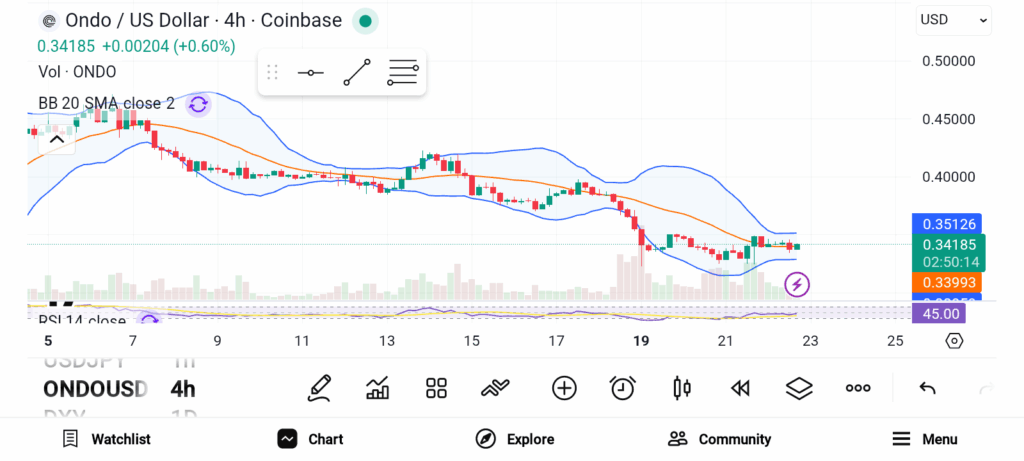Open chart settings hexagon icon
This screenshot has height=461, width=1024.
click(954, 341)
